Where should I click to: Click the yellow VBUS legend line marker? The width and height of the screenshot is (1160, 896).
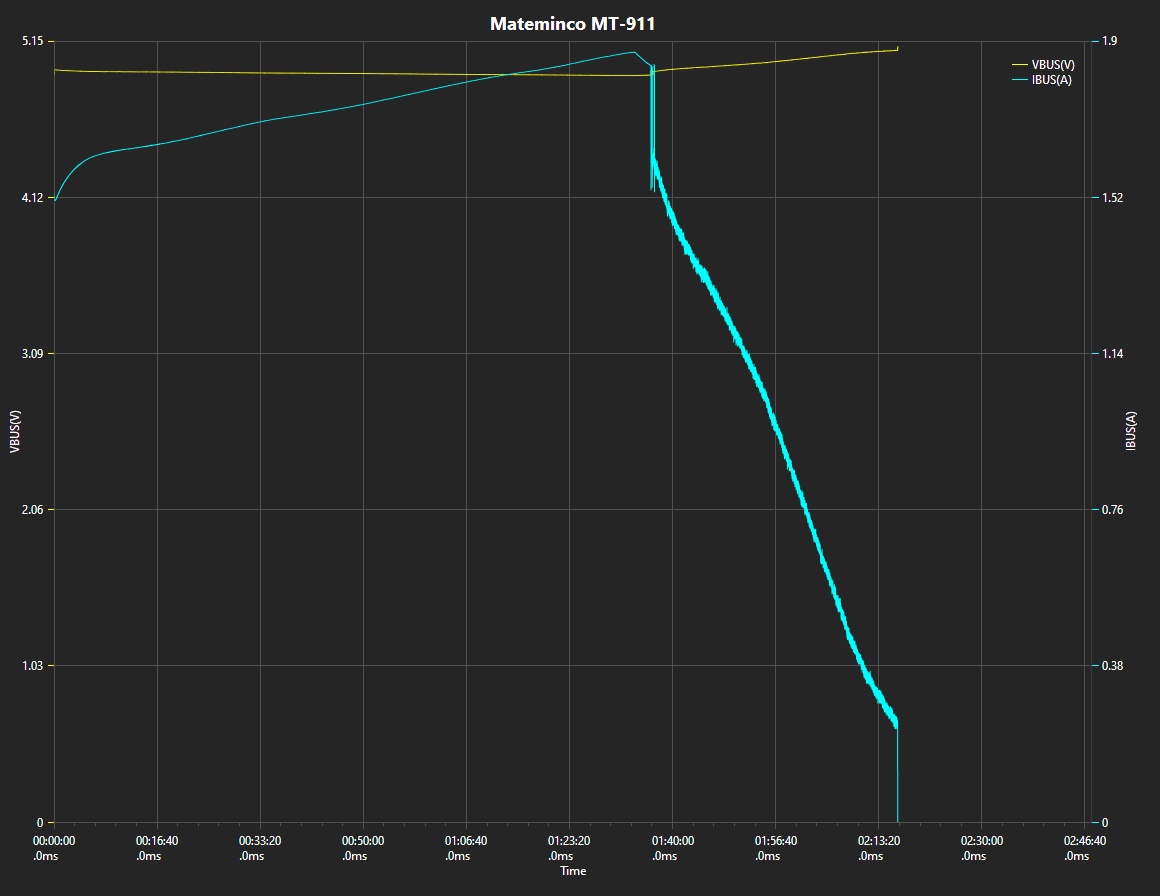pos(1019,65)
